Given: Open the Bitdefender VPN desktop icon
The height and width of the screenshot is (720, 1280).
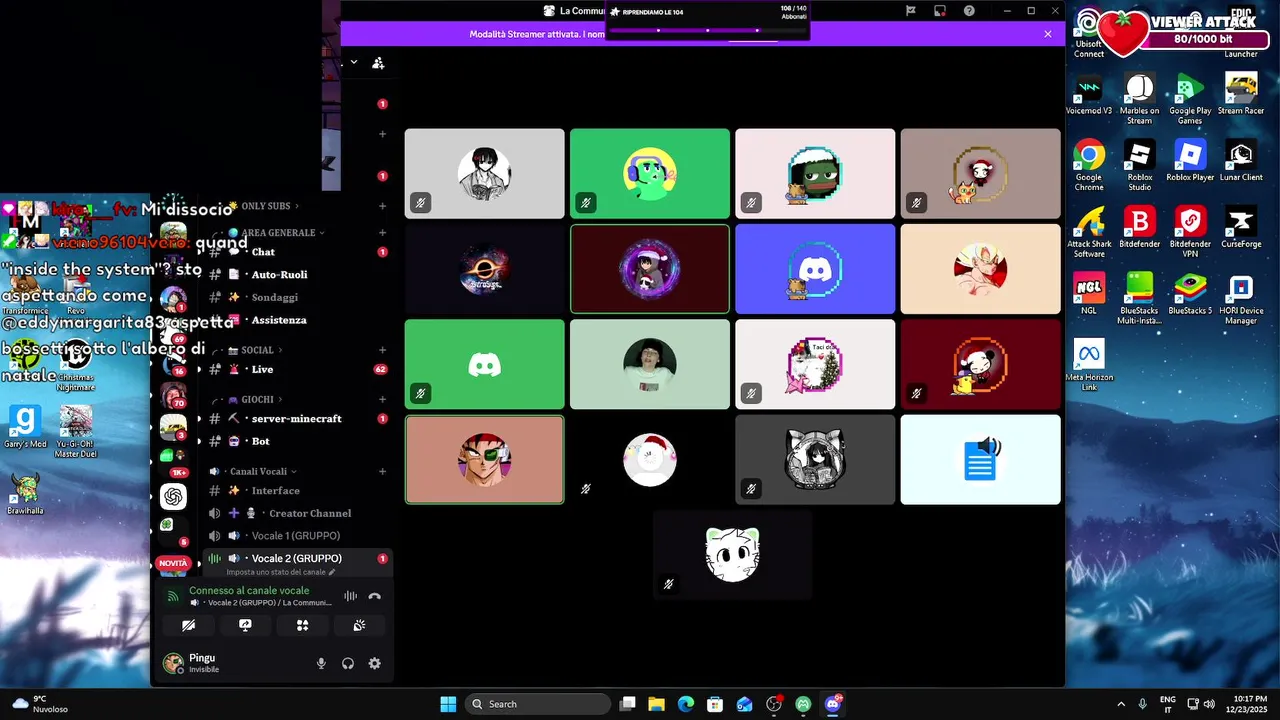Looking at the screenshot, I should click(x=1190, y=232).
